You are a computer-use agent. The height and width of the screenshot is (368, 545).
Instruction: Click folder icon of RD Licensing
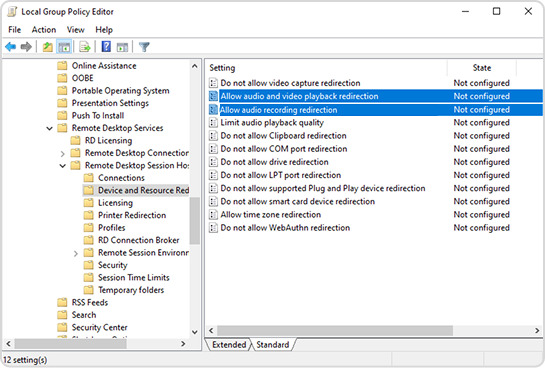click(75, 141)
